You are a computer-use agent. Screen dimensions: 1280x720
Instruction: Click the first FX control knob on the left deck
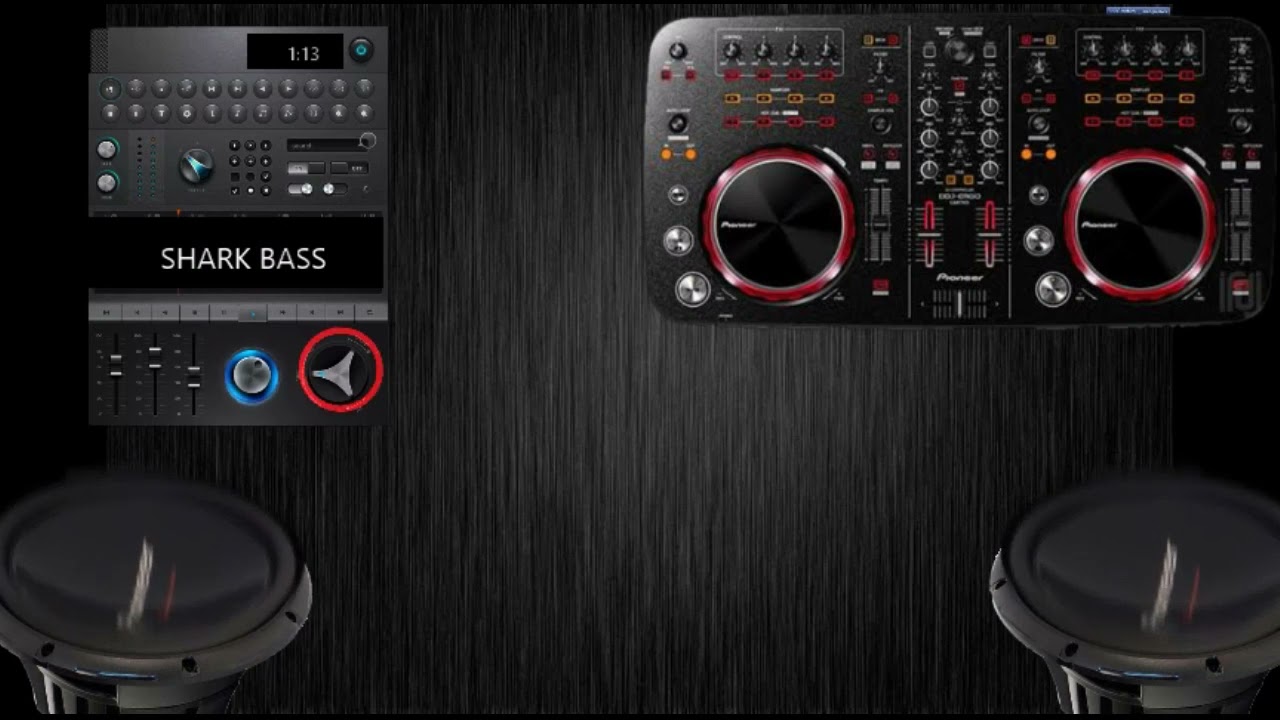[x=731, y=50]
